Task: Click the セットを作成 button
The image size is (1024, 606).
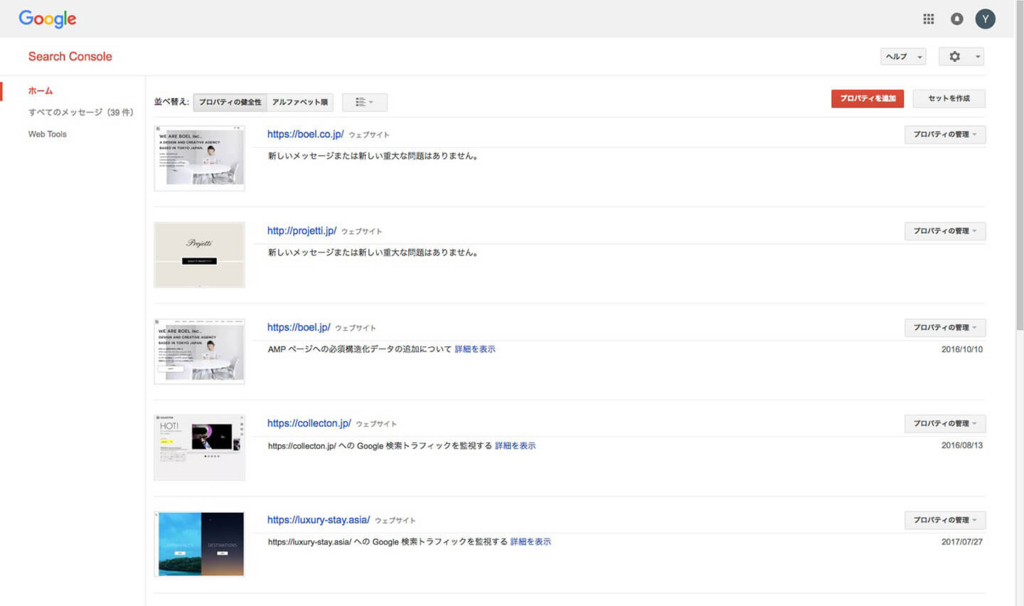Action: pos(949,99)
